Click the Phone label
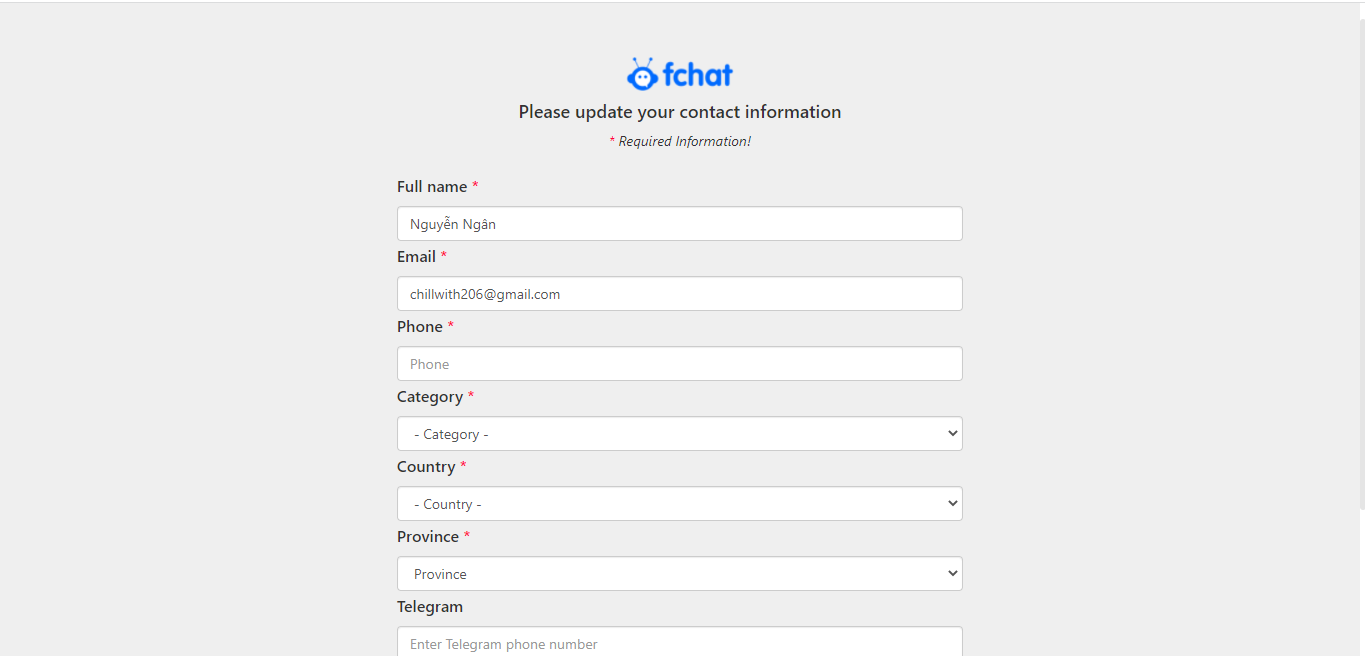The width and height of the screenshot is (1365, 656). tap(420, 327)
